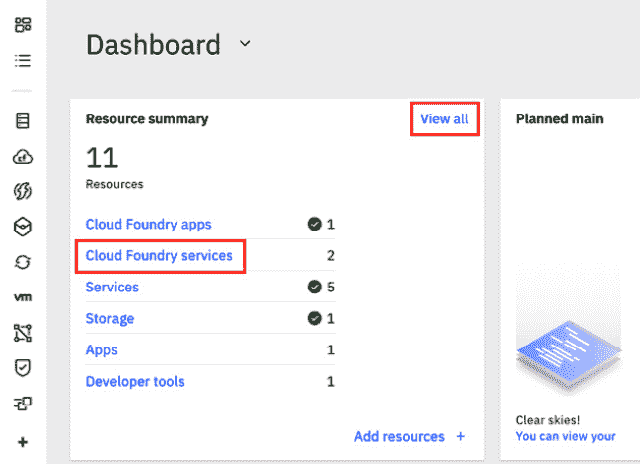
Task: Open the Observability sidebar icon
Action: (x=23, y=403)
